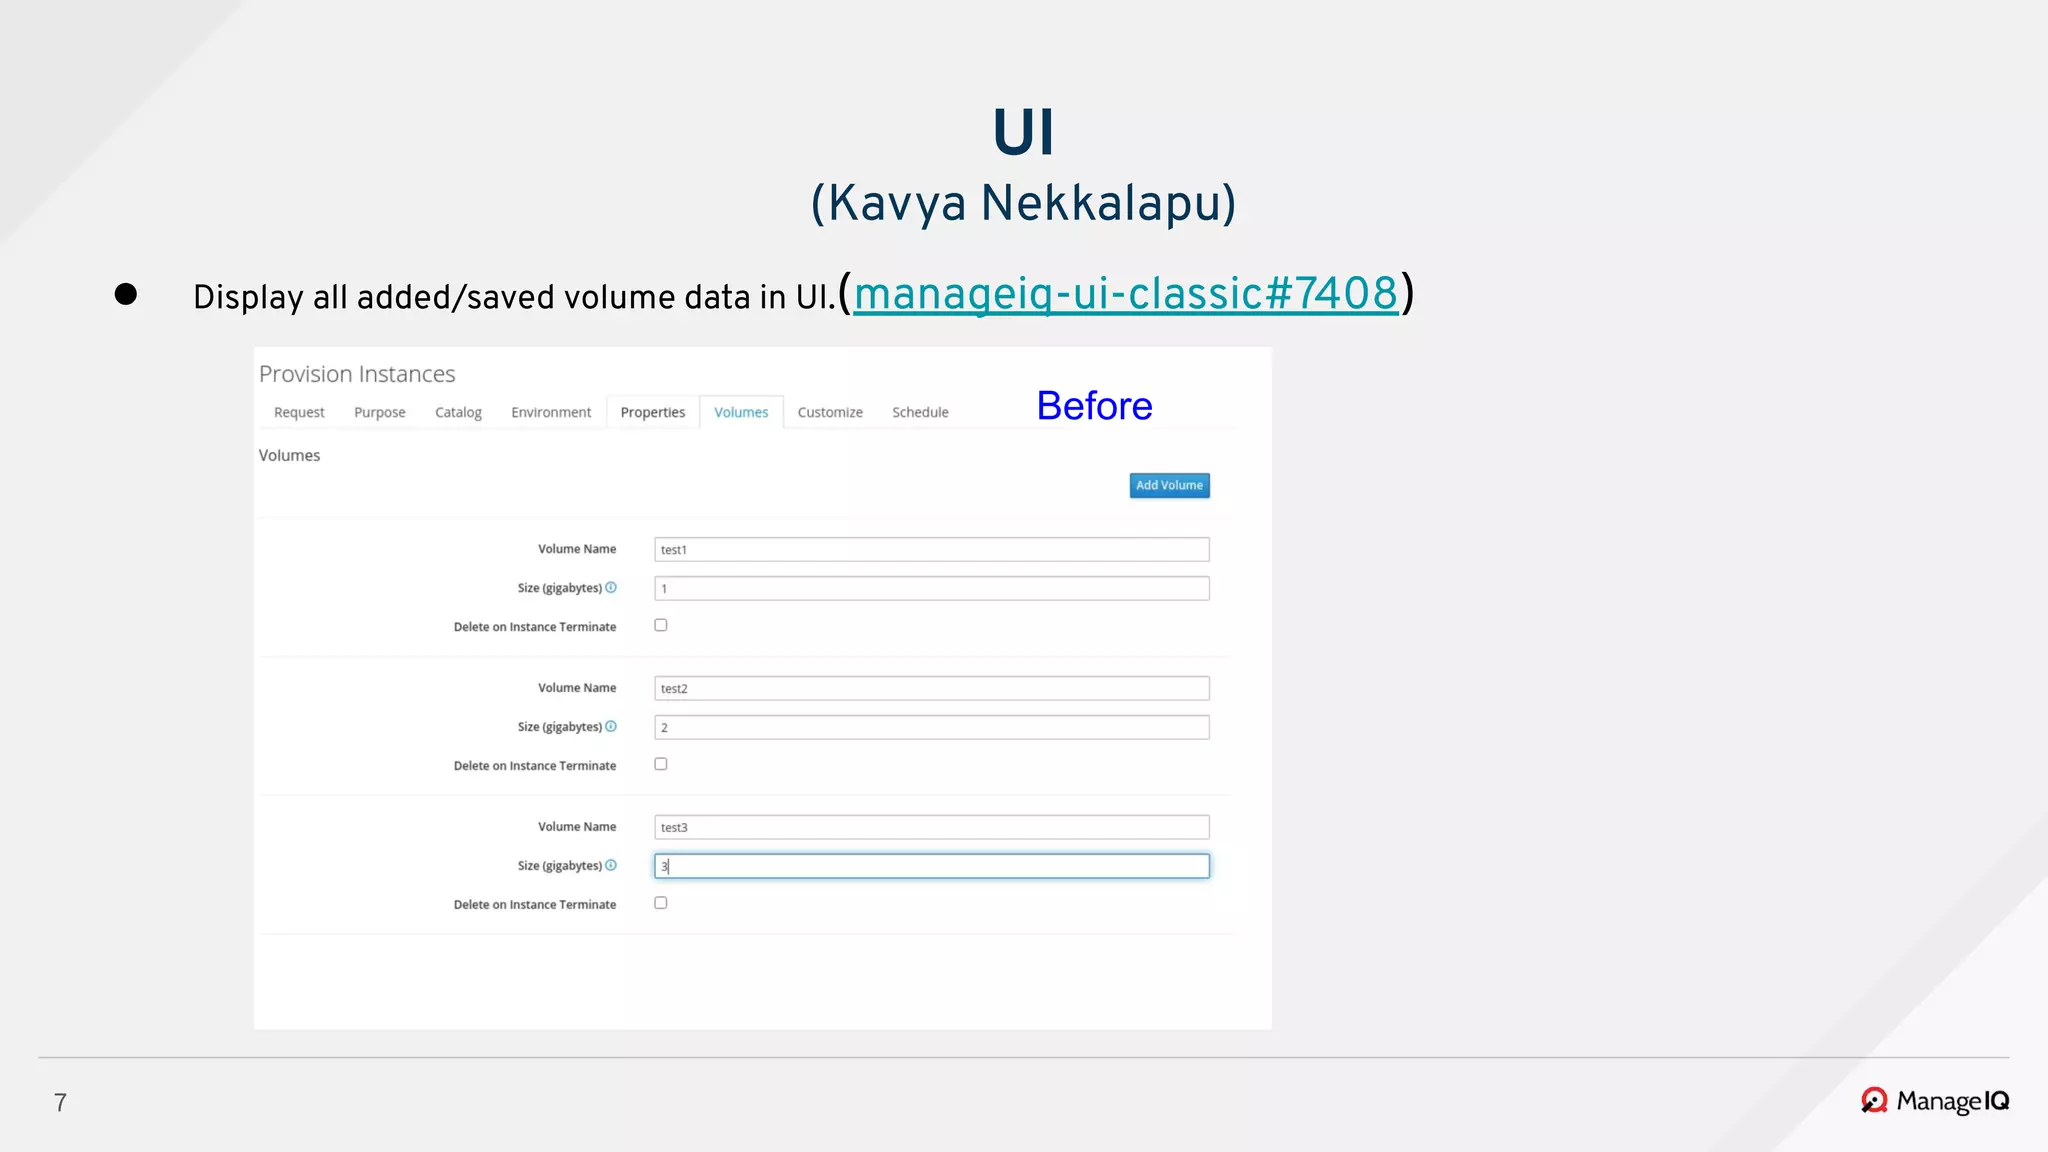Select the Environment tab
The image size is (2048, 1152).
(x=551, y=412)
